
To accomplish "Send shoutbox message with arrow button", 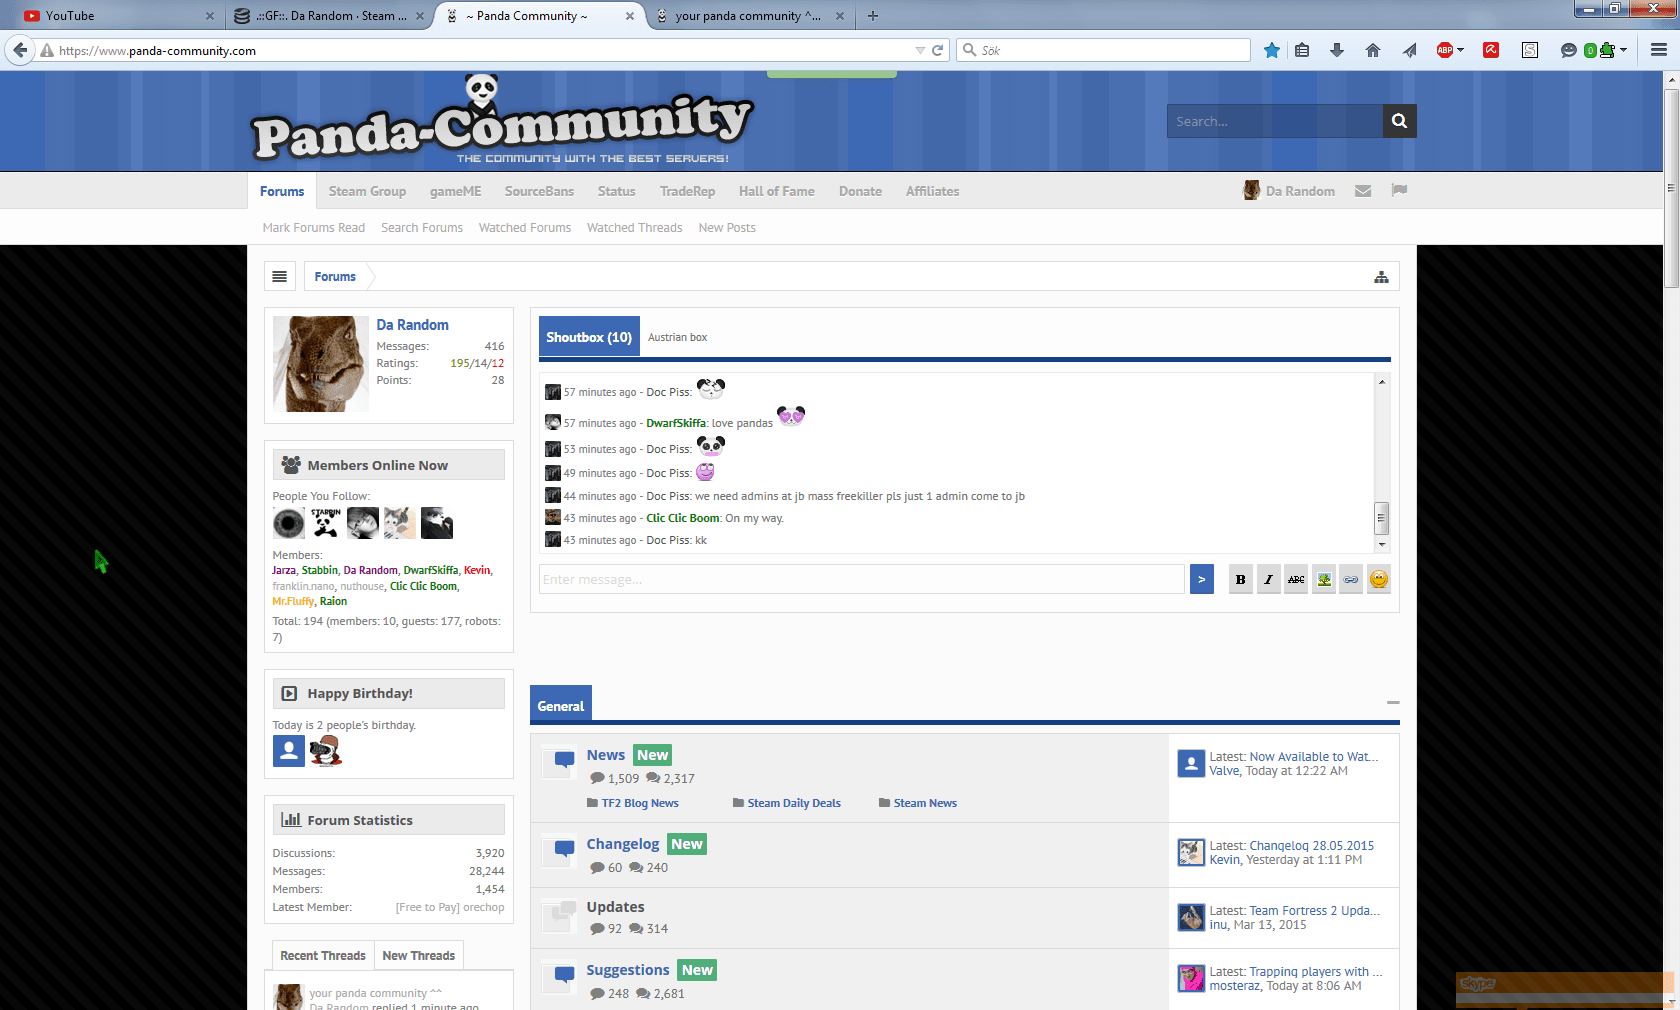I will [1201, 579].
